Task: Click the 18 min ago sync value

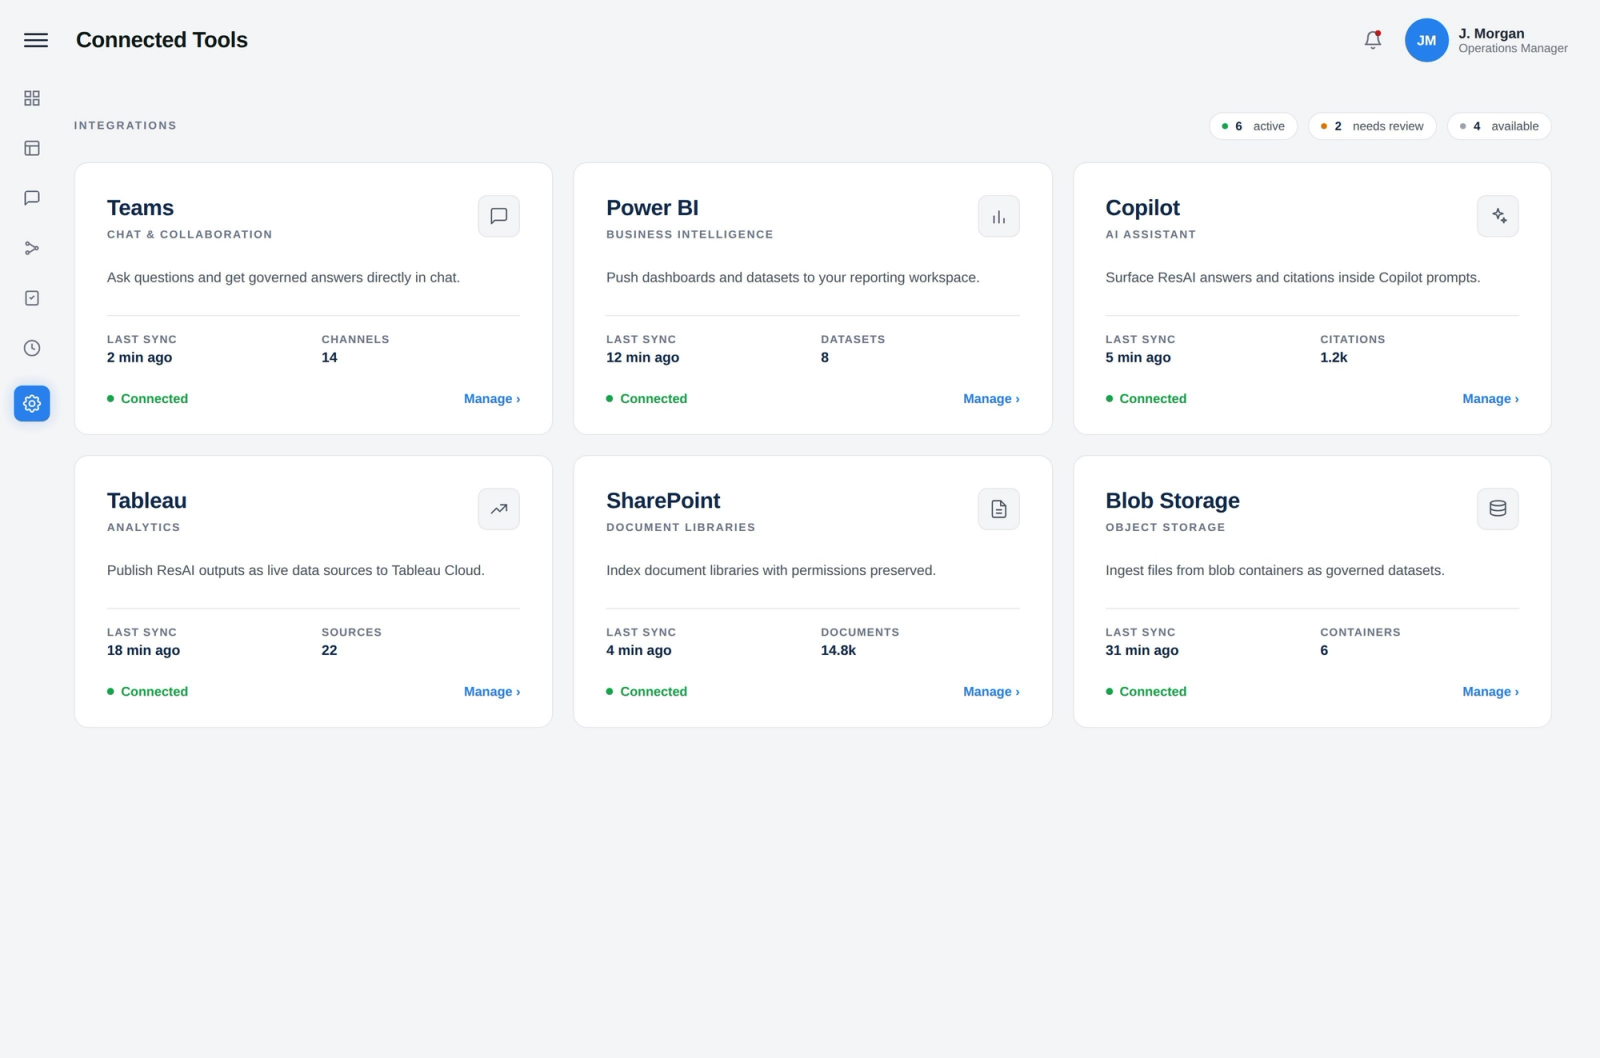Action: (143, 650)
